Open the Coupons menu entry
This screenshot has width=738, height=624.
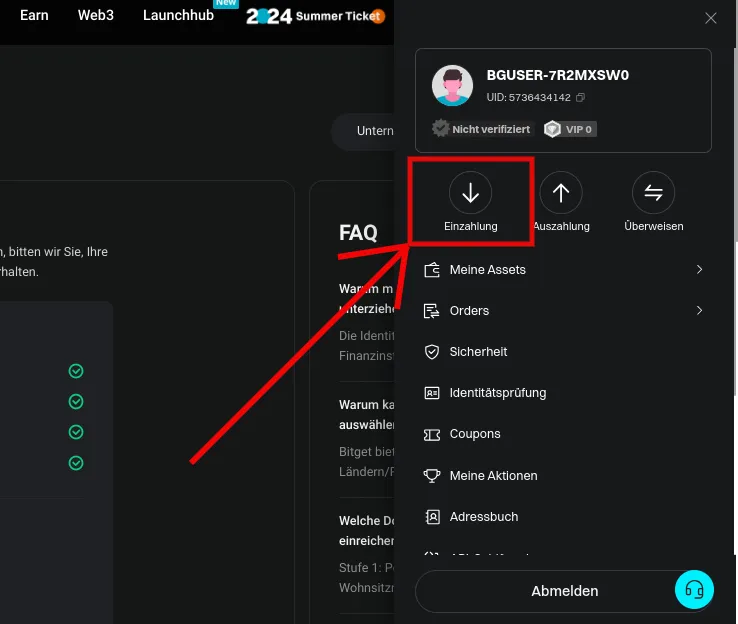point(475,434)
